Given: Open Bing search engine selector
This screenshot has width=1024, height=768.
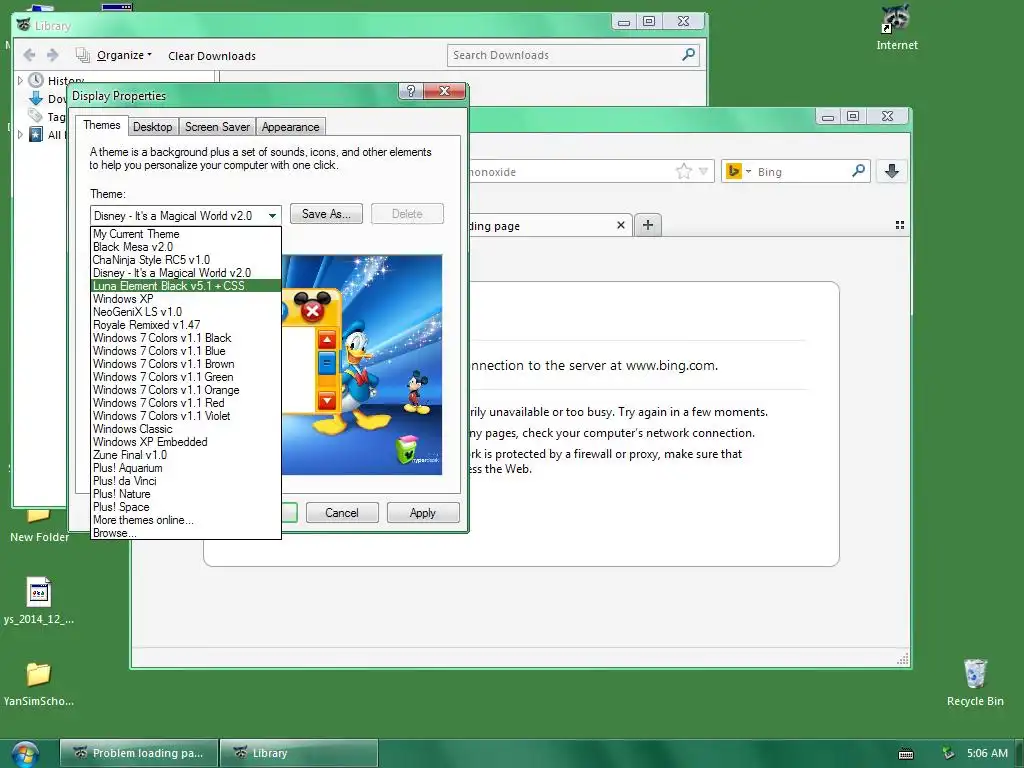Looking at the screenshot, I should [739, 172].
